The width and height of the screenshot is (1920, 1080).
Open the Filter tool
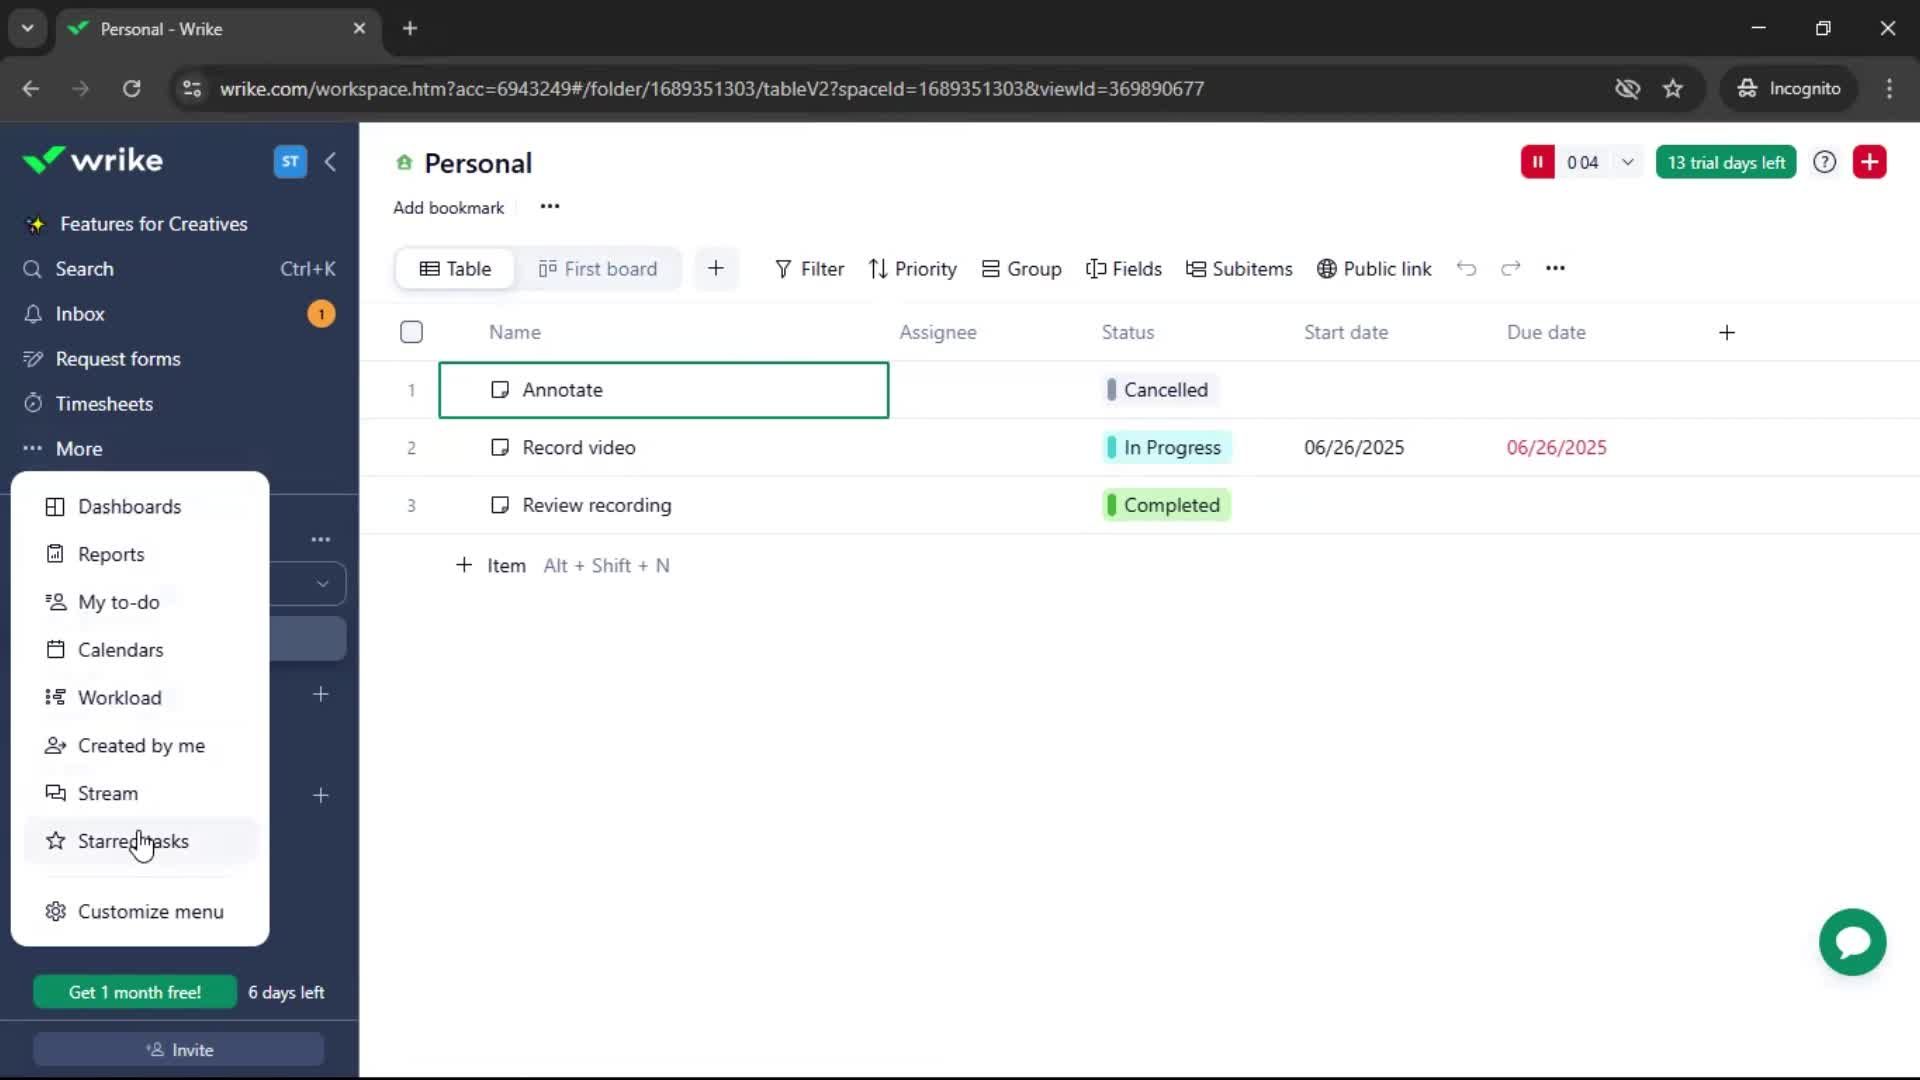click(809, 269)
